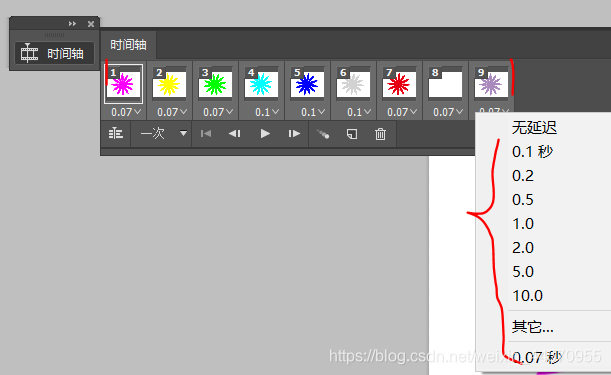Open frame 5 delay dropdown
This screenshot has width=611, height=375.
click(313, 112)
